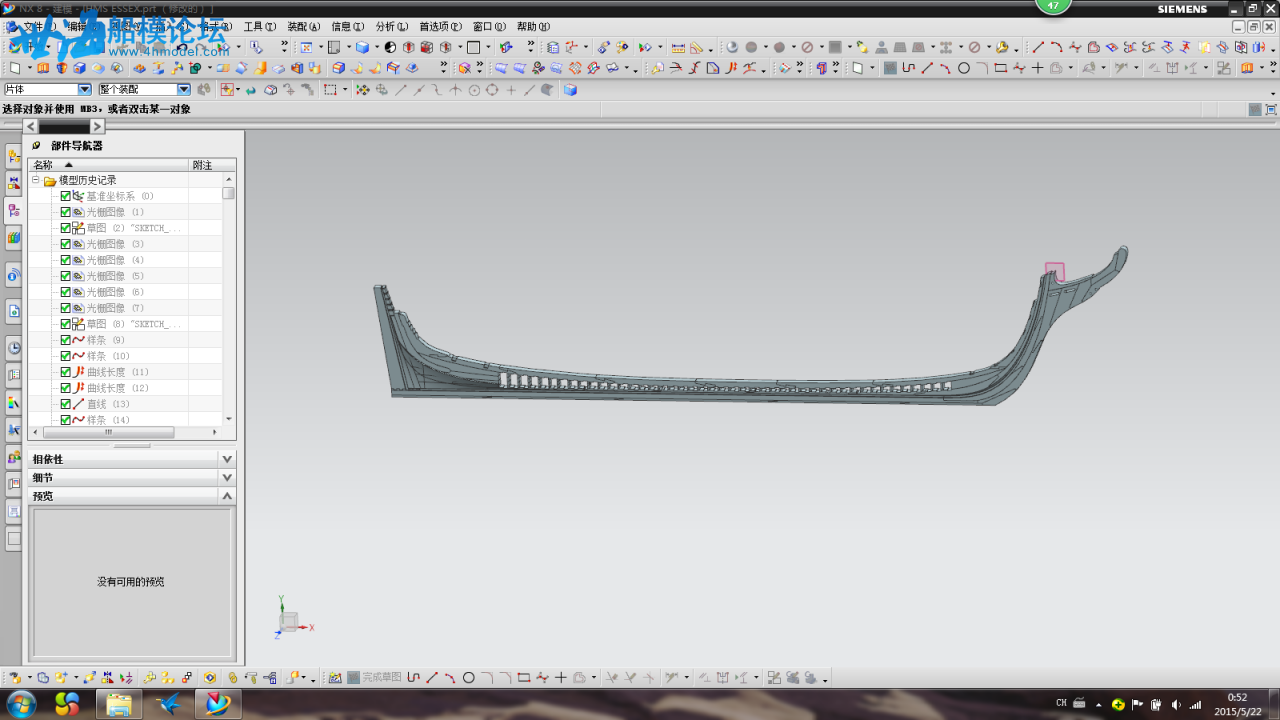The width and height of the screenshot is (1280, 720).
Task: Click the Fillet tool in second toolbar row
Action: pyautogui.click(x=982, y=68)
